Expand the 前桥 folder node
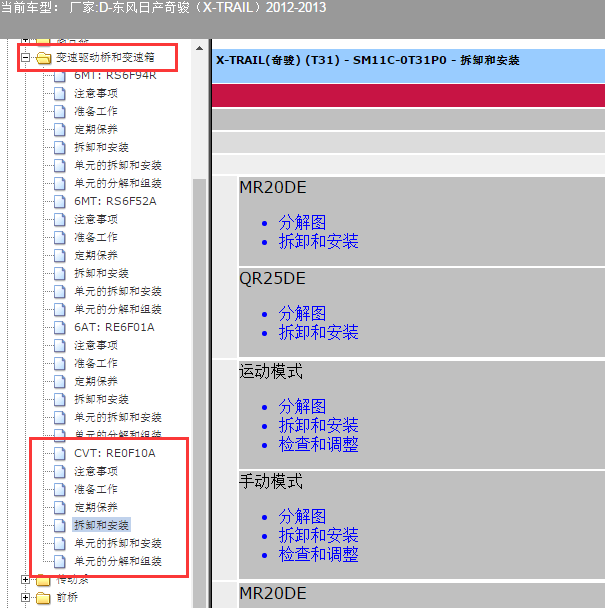605x608 pixels. (26, 598)
